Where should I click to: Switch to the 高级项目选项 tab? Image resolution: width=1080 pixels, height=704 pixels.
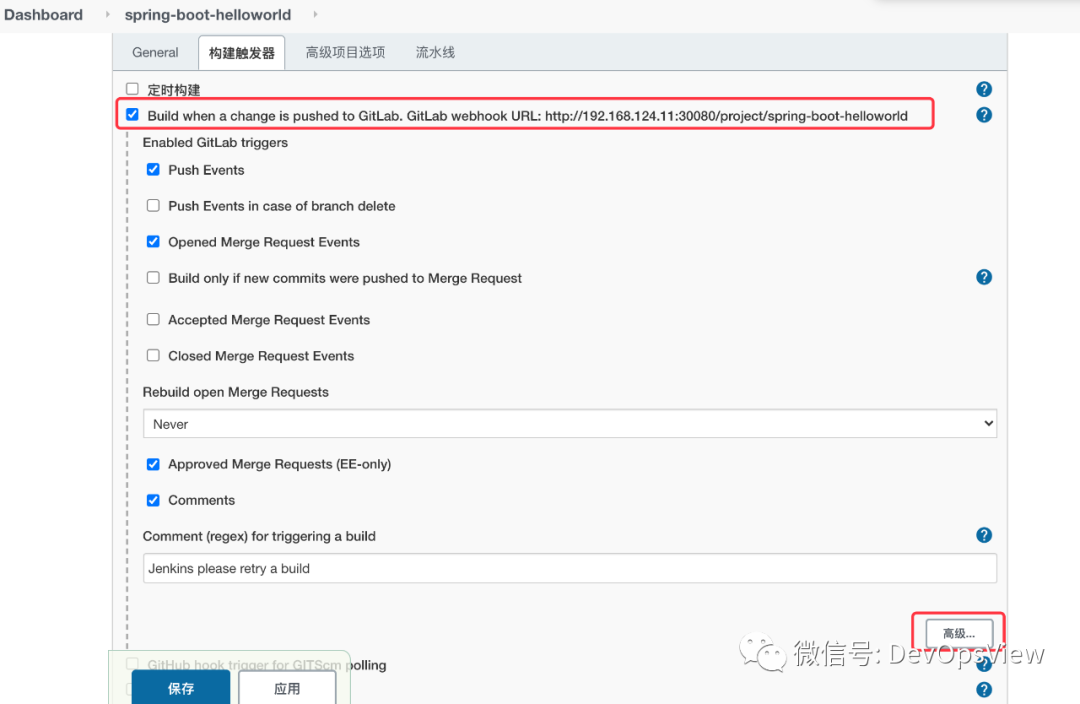pos(345,52)
